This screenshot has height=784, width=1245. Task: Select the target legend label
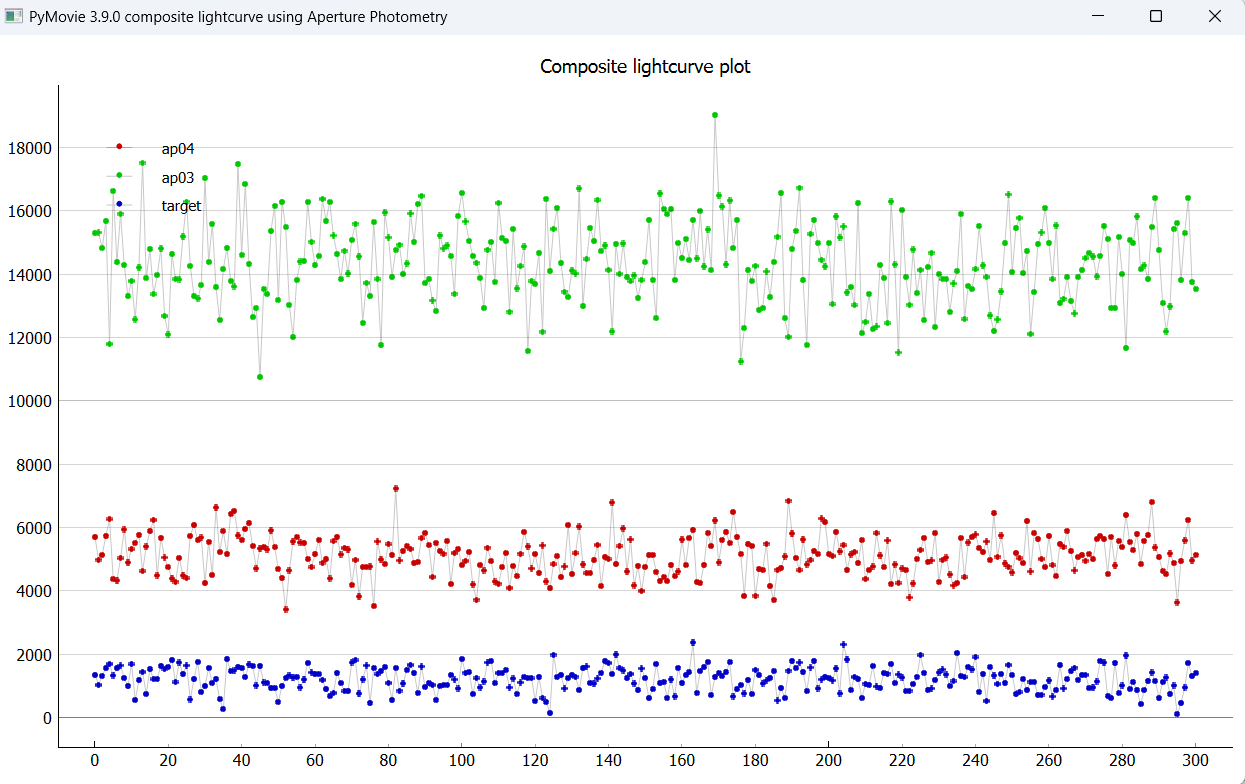[x=181, y=206]
